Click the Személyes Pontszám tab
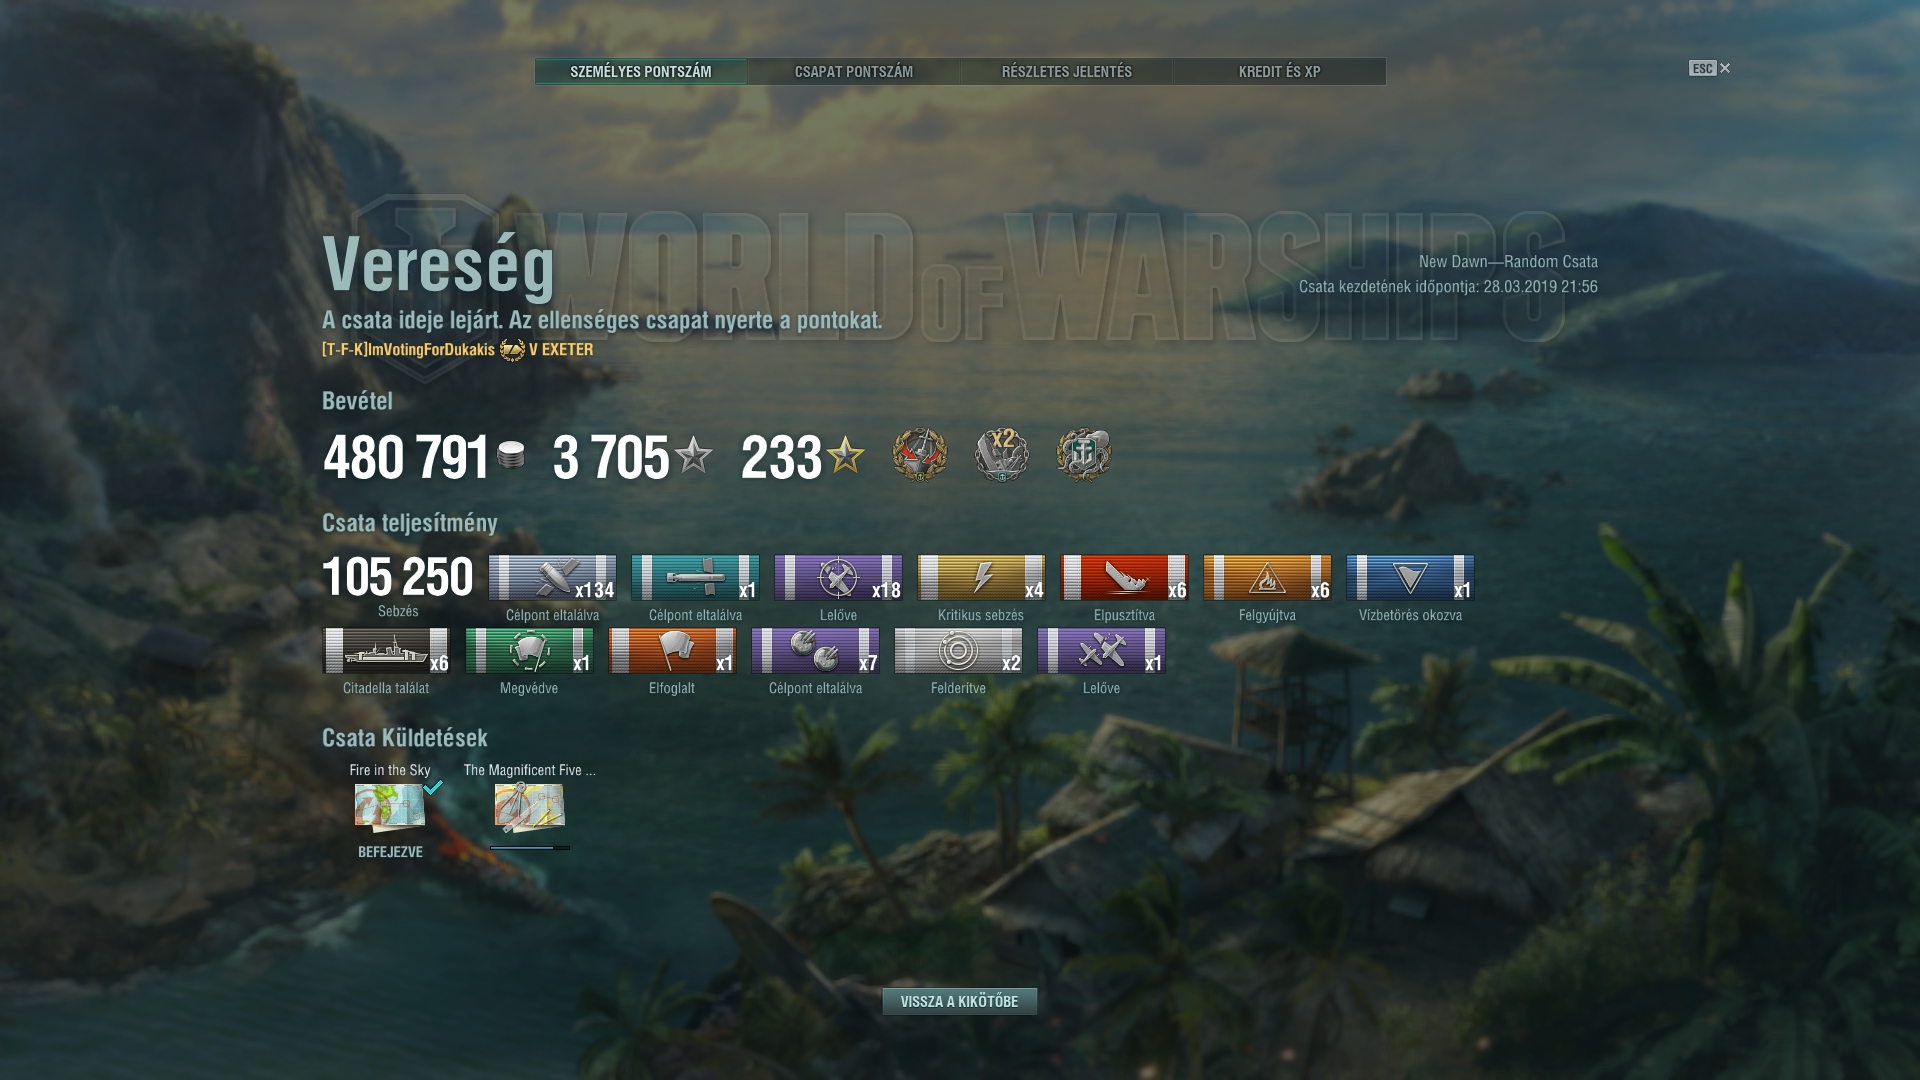1920x1080 pixels. click(640, 71)
